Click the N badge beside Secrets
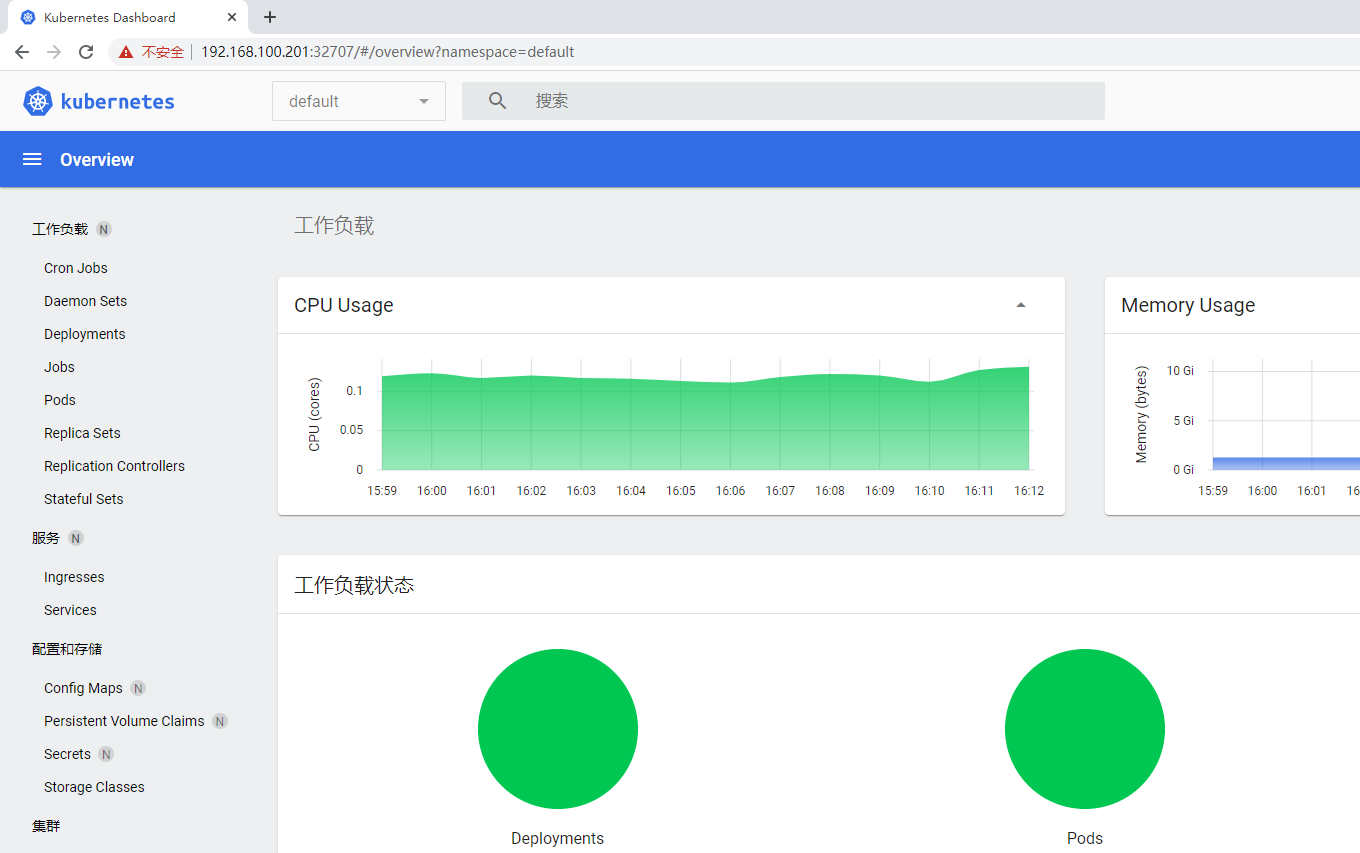Screen dimensions: 1360x853 click(106, 754)
